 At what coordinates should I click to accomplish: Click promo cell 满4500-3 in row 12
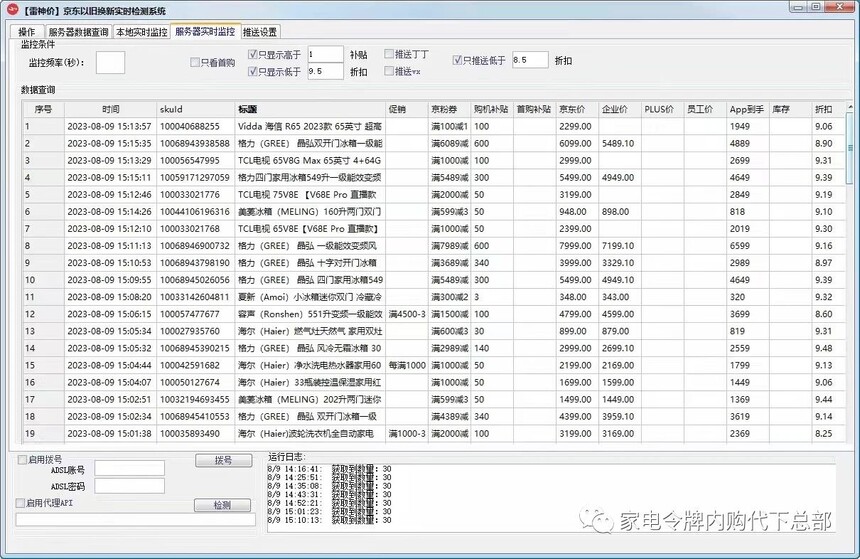(407, 314)
